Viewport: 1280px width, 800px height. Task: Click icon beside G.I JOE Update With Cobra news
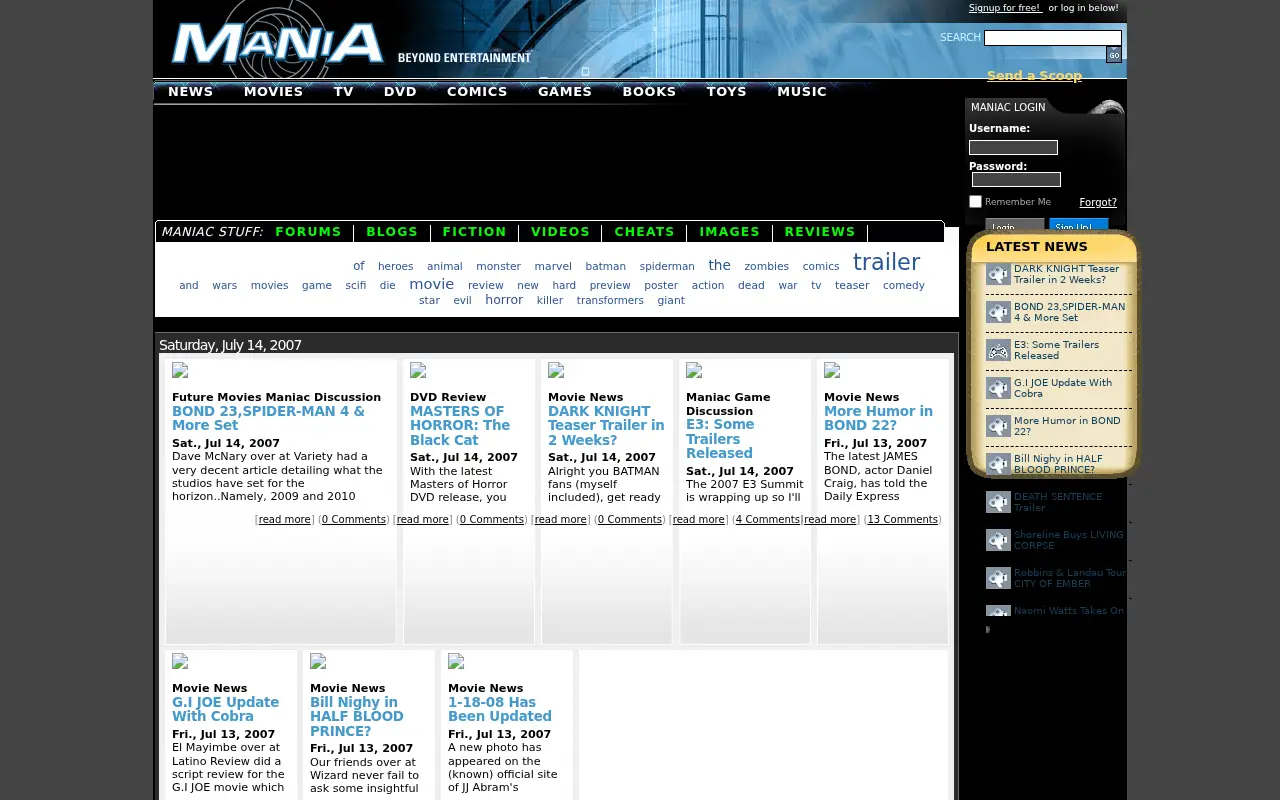click(998, 388)
